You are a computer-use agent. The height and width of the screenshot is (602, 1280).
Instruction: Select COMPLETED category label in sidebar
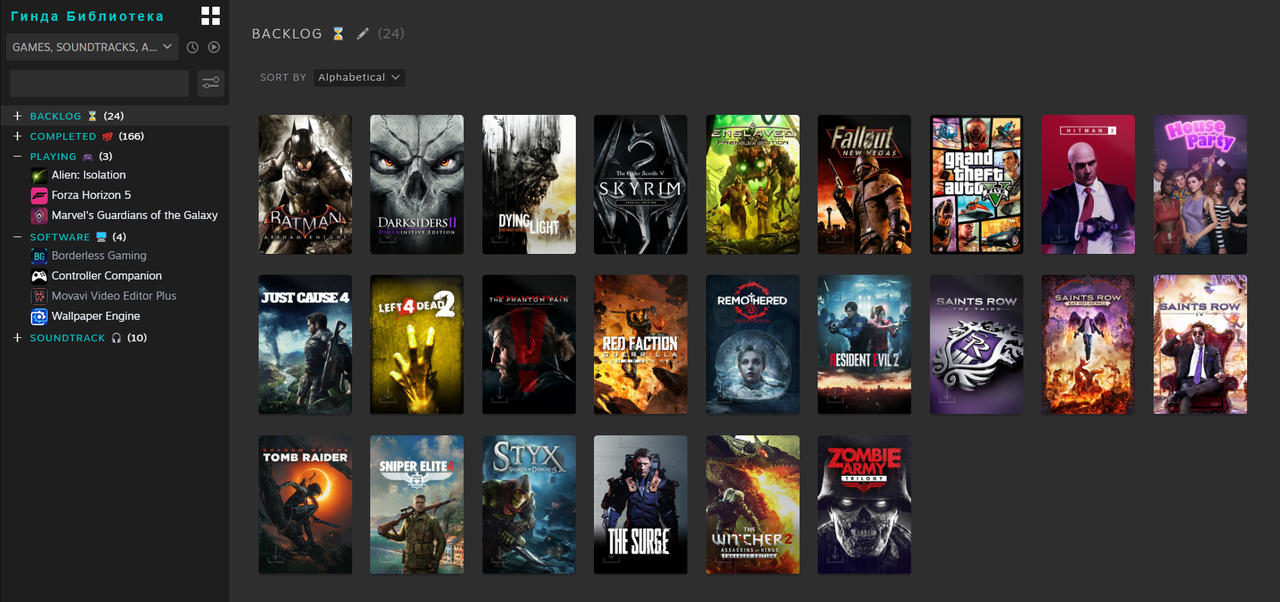63,136
